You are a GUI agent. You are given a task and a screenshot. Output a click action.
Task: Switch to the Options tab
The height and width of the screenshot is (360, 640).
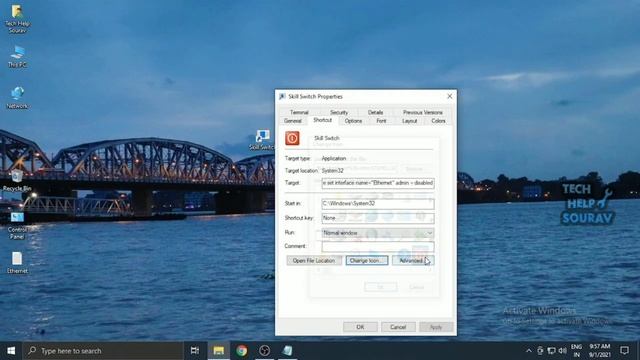[353, 121]
